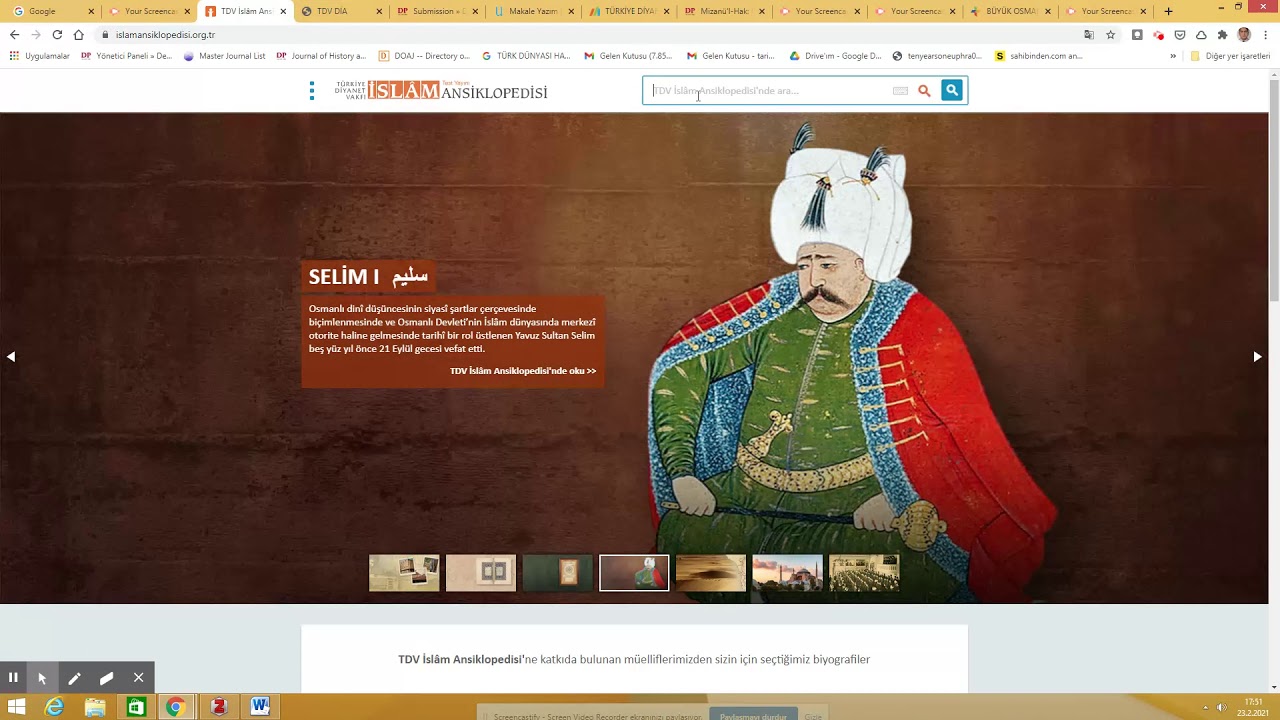Open the sahibinden.com bookmark
1280x720 pixels.
tap(1039, 56)
